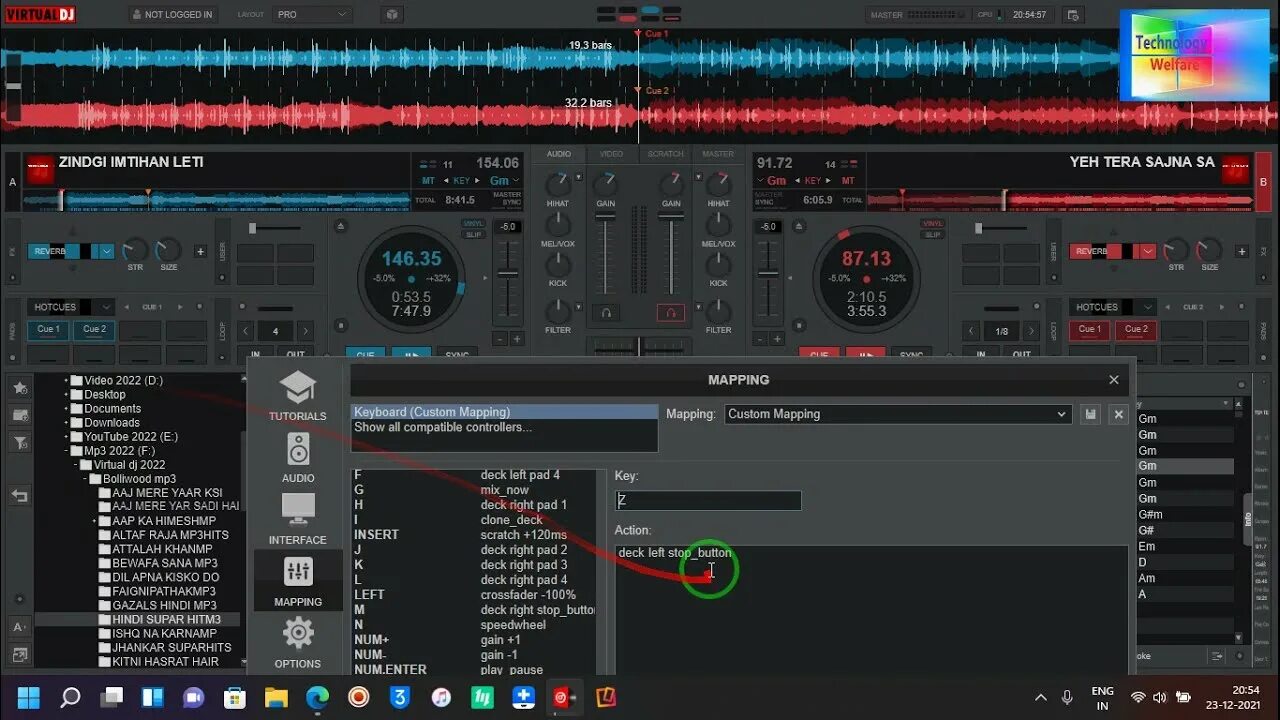Halve loop size on left deck loop control
Image resolution: width=1280 pixels, height=720 pixels.
246,331
